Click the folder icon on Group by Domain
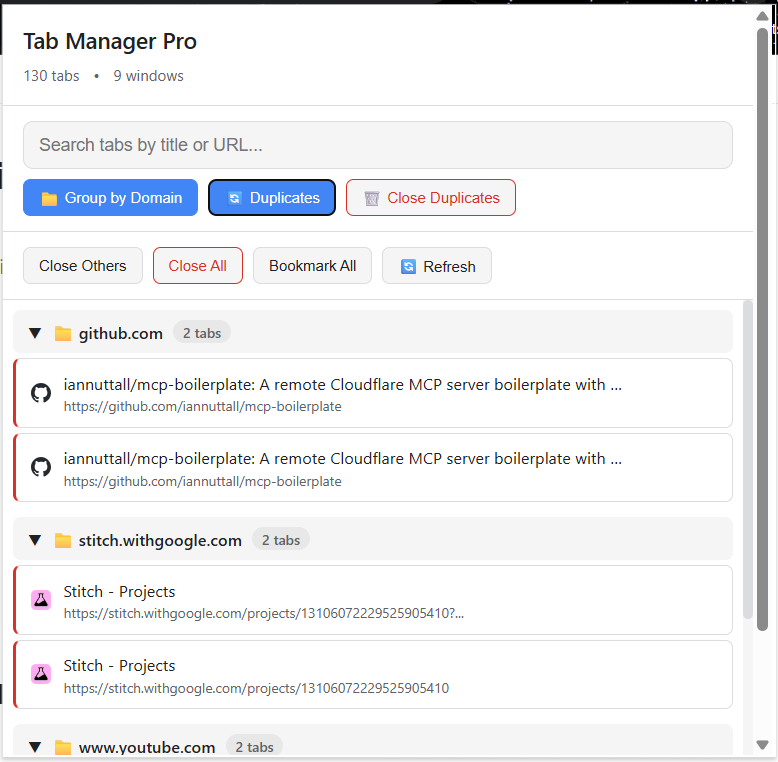Viewport: 778px width, 762px height. (x=49, y=199)
